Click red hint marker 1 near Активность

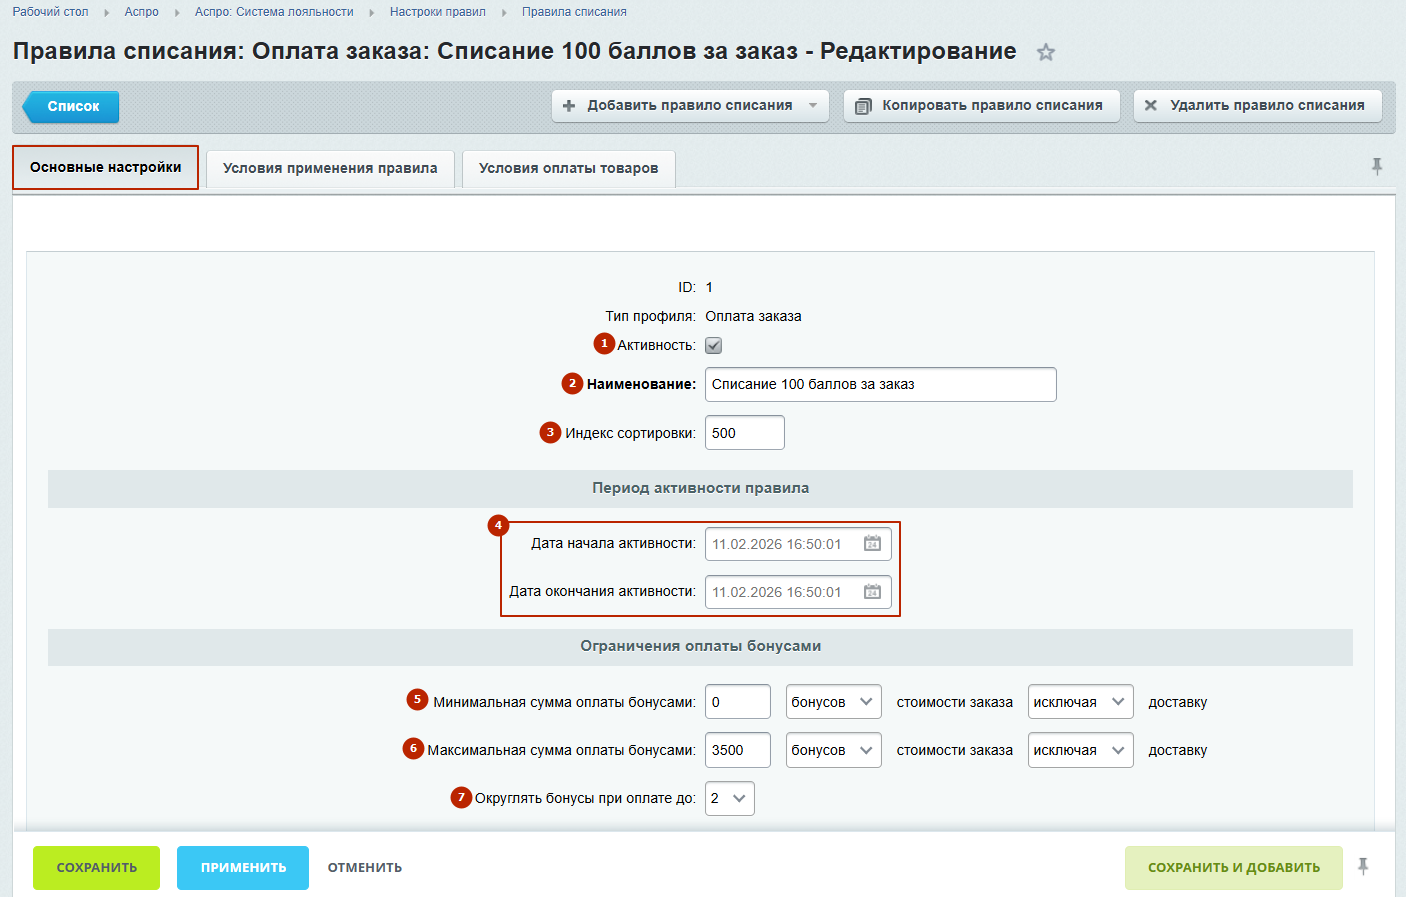pos(604,344)
